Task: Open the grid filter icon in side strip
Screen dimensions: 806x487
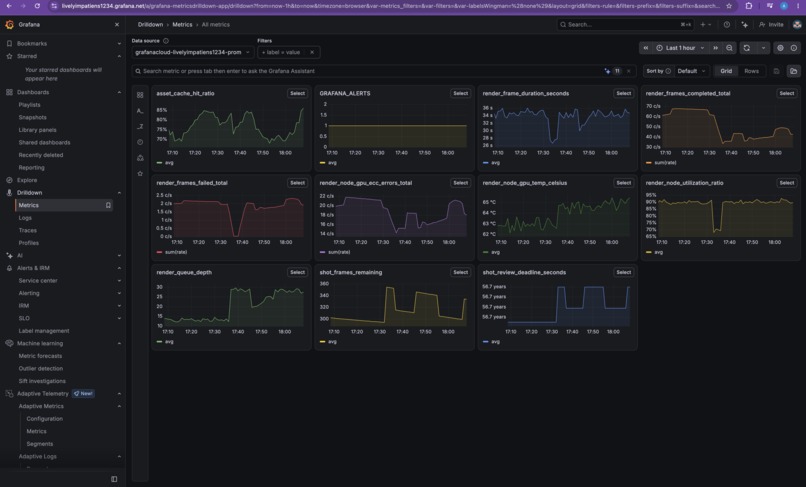Action: tap(140, 95)
